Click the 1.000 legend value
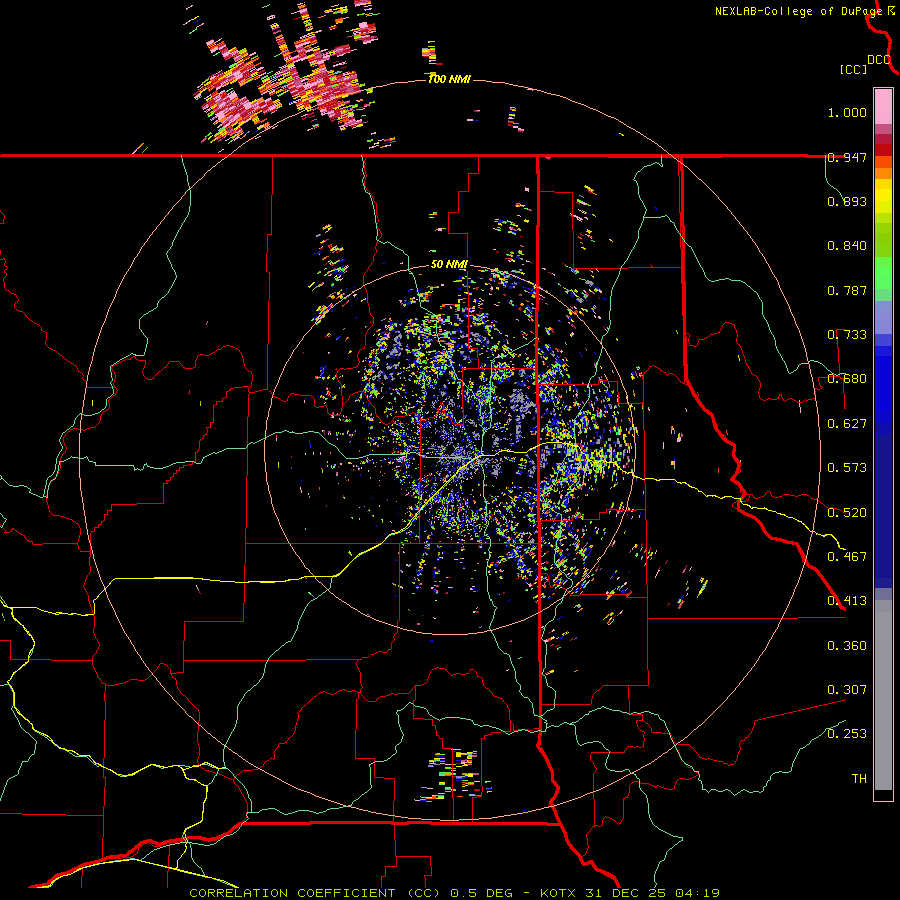The width and height of the screenshot is (900, 900). coord(847,112)
